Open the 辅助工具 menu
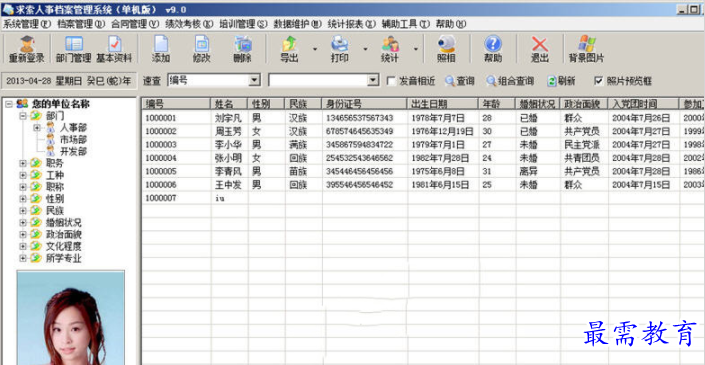 tap(406, 24)
